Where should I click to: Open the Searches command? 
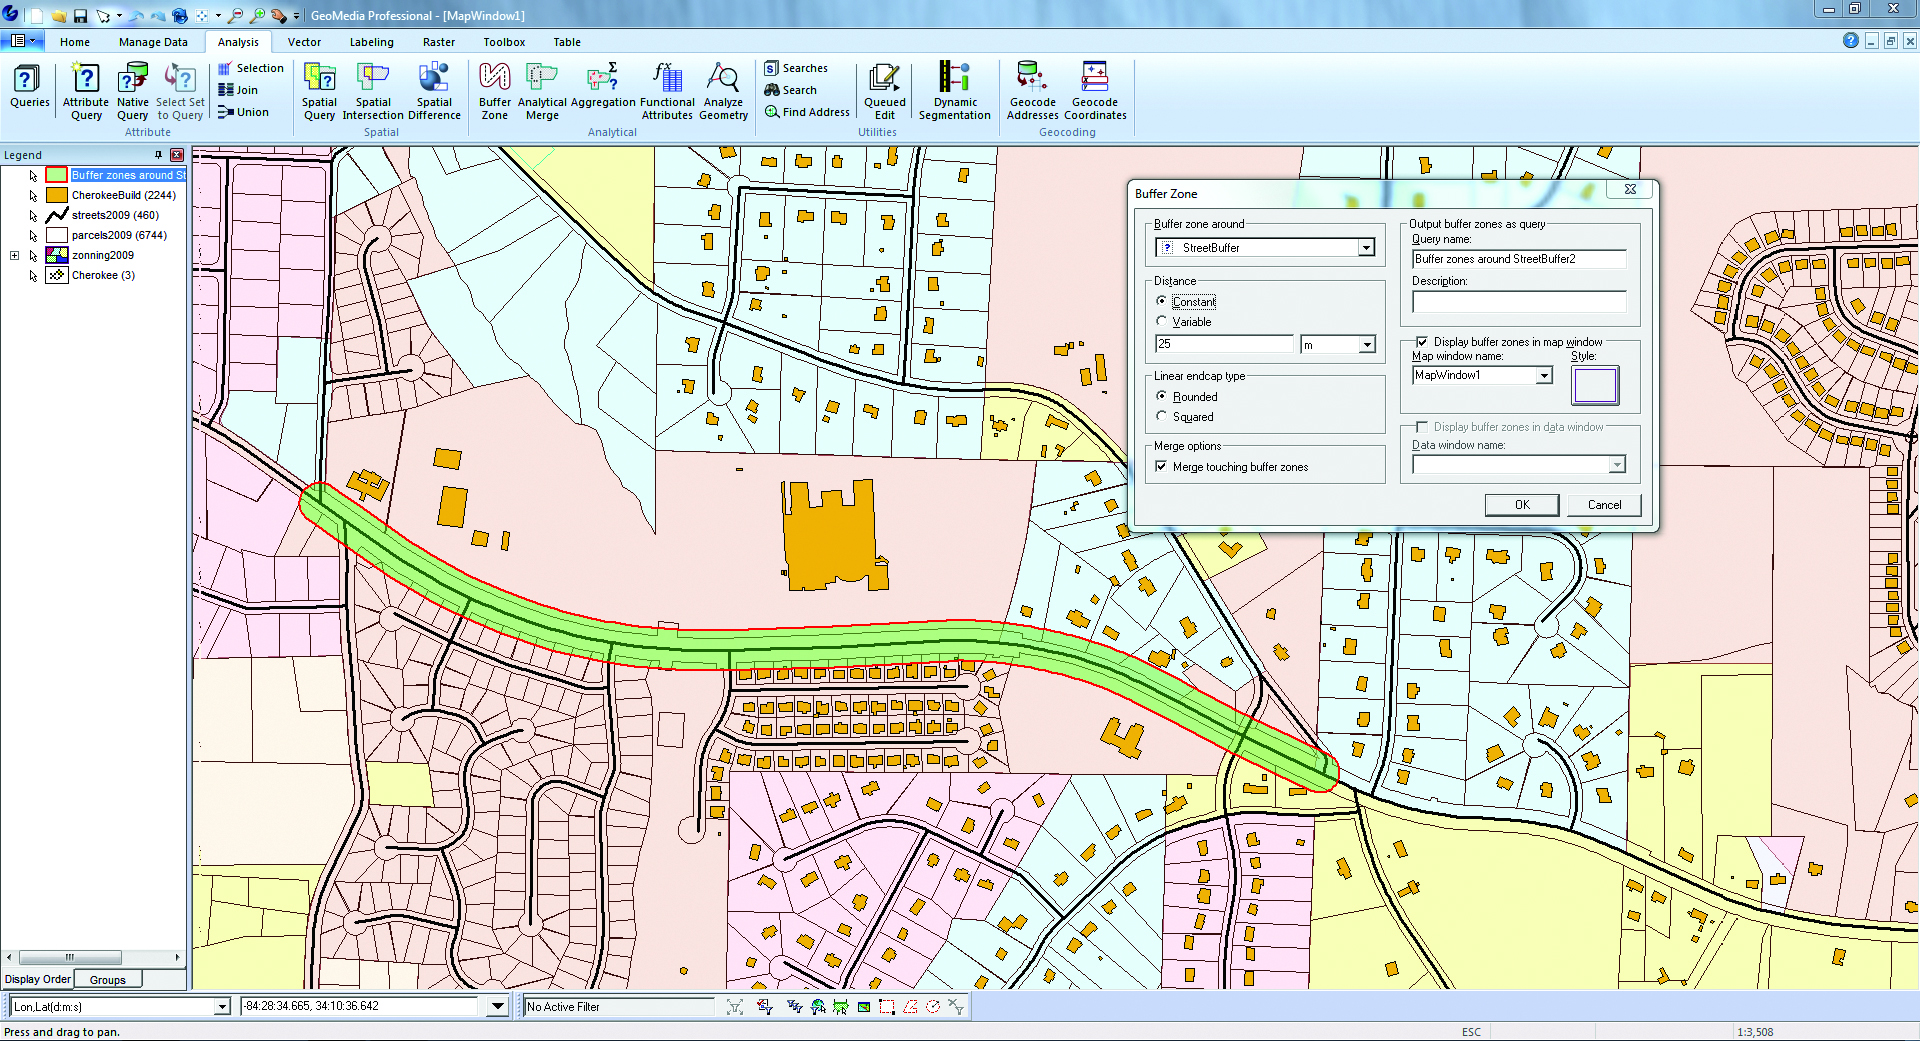796,68
